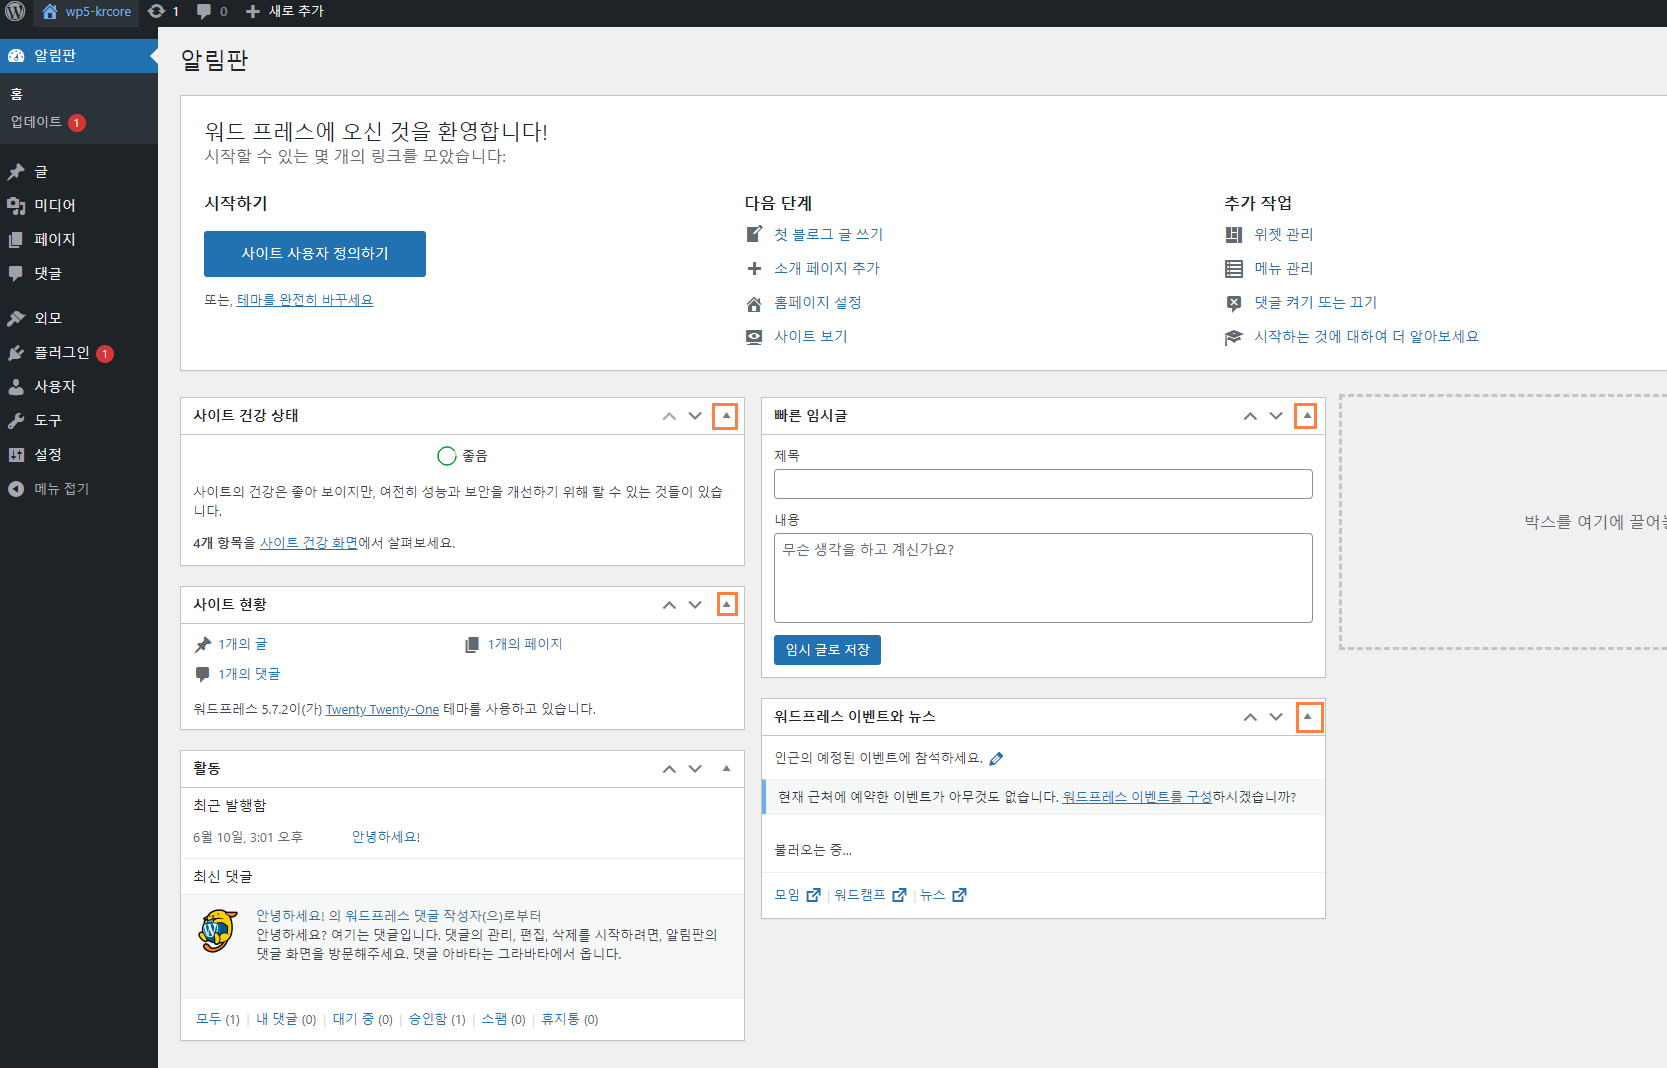
Task: Collapse the 사이트 건강 상태 panel
Action: pos(726,416)
